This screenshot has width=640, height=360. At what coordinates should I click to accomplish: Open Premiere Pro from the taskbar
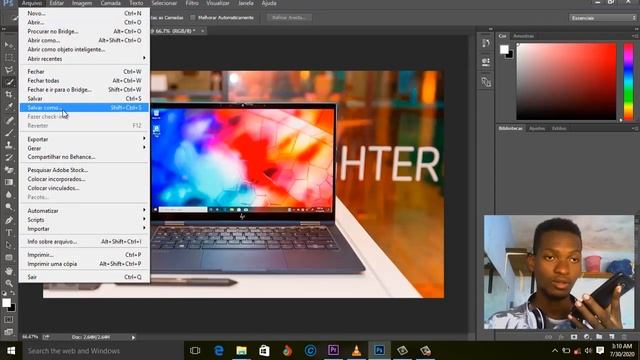333,351
